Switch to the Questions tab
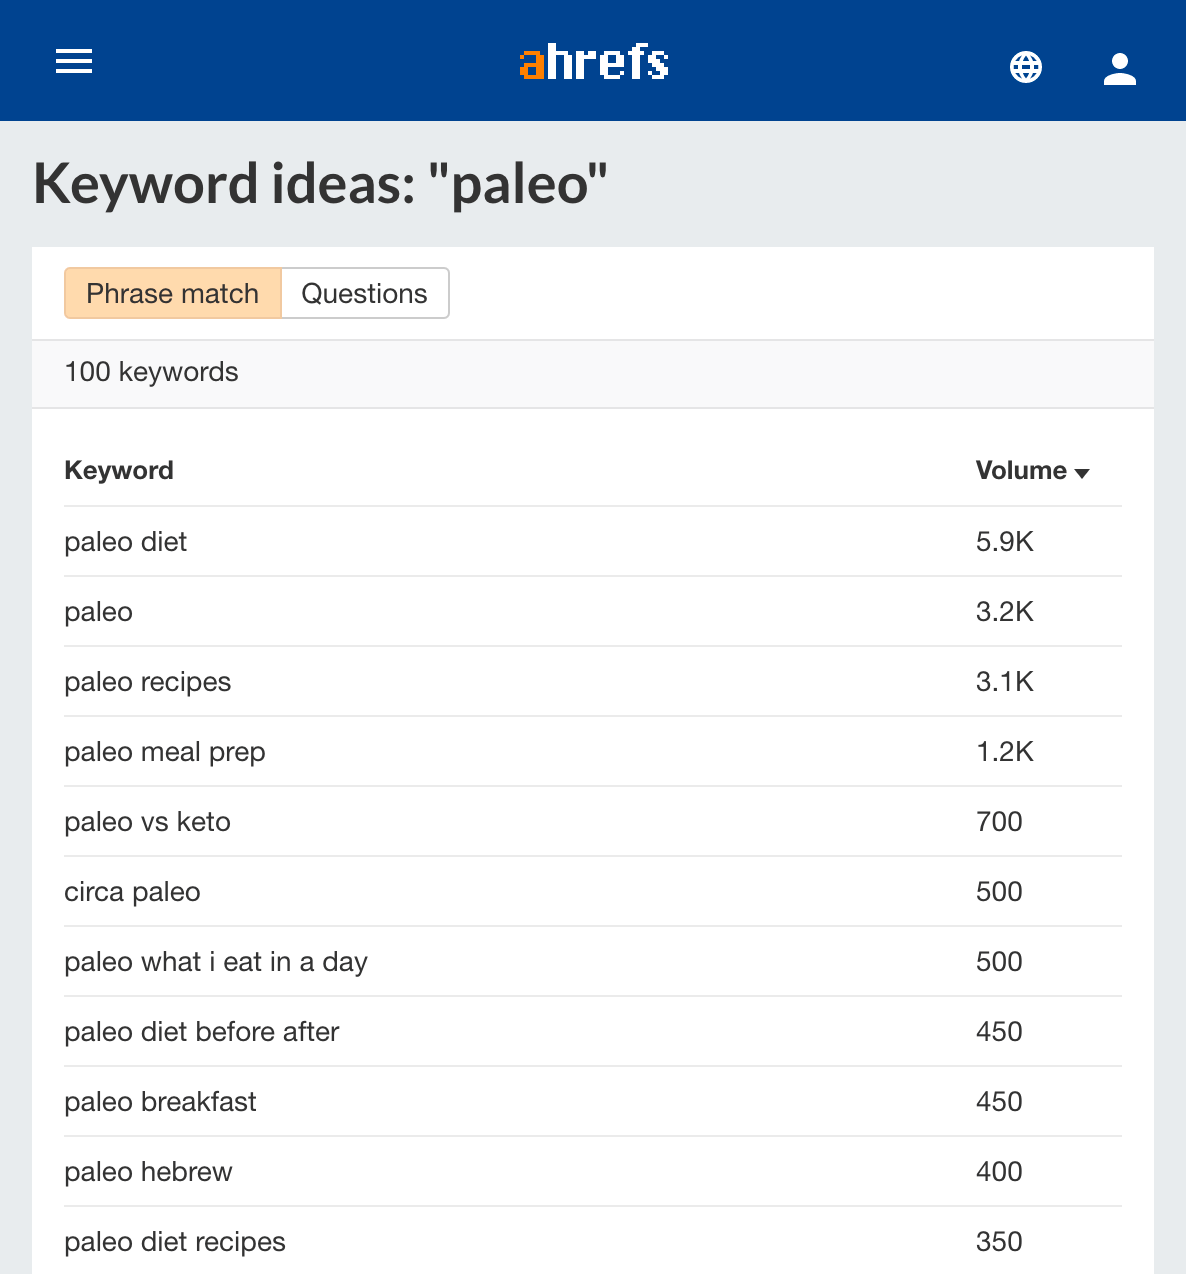 click(x=364, y=293)
